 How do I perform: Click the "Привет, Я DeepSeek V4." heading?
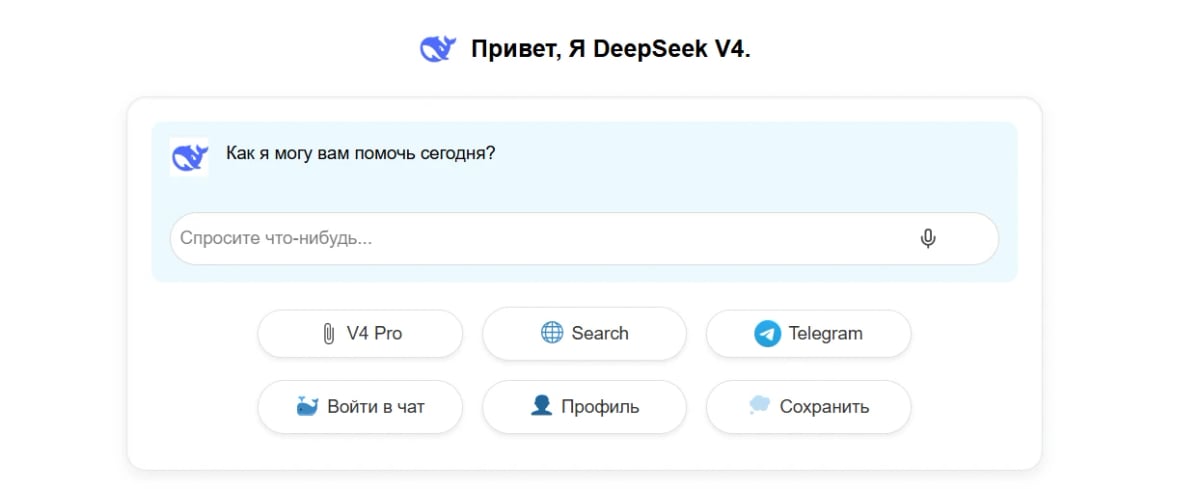coord(610,49)
